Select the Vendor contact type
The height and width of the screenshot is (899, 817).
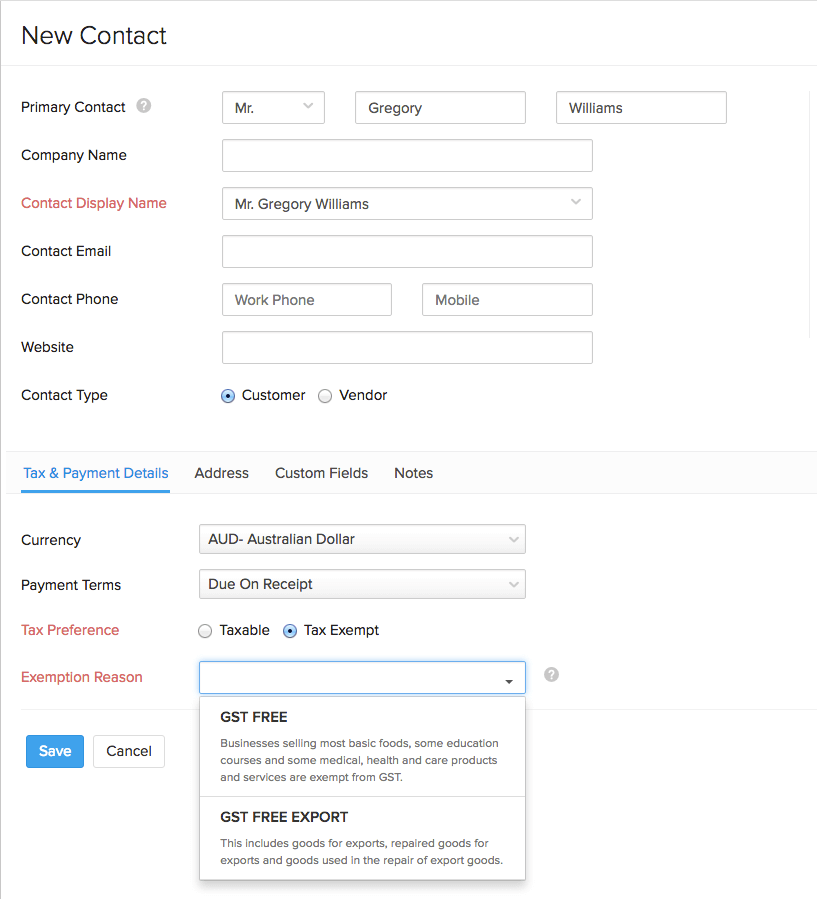pos(324,395)
